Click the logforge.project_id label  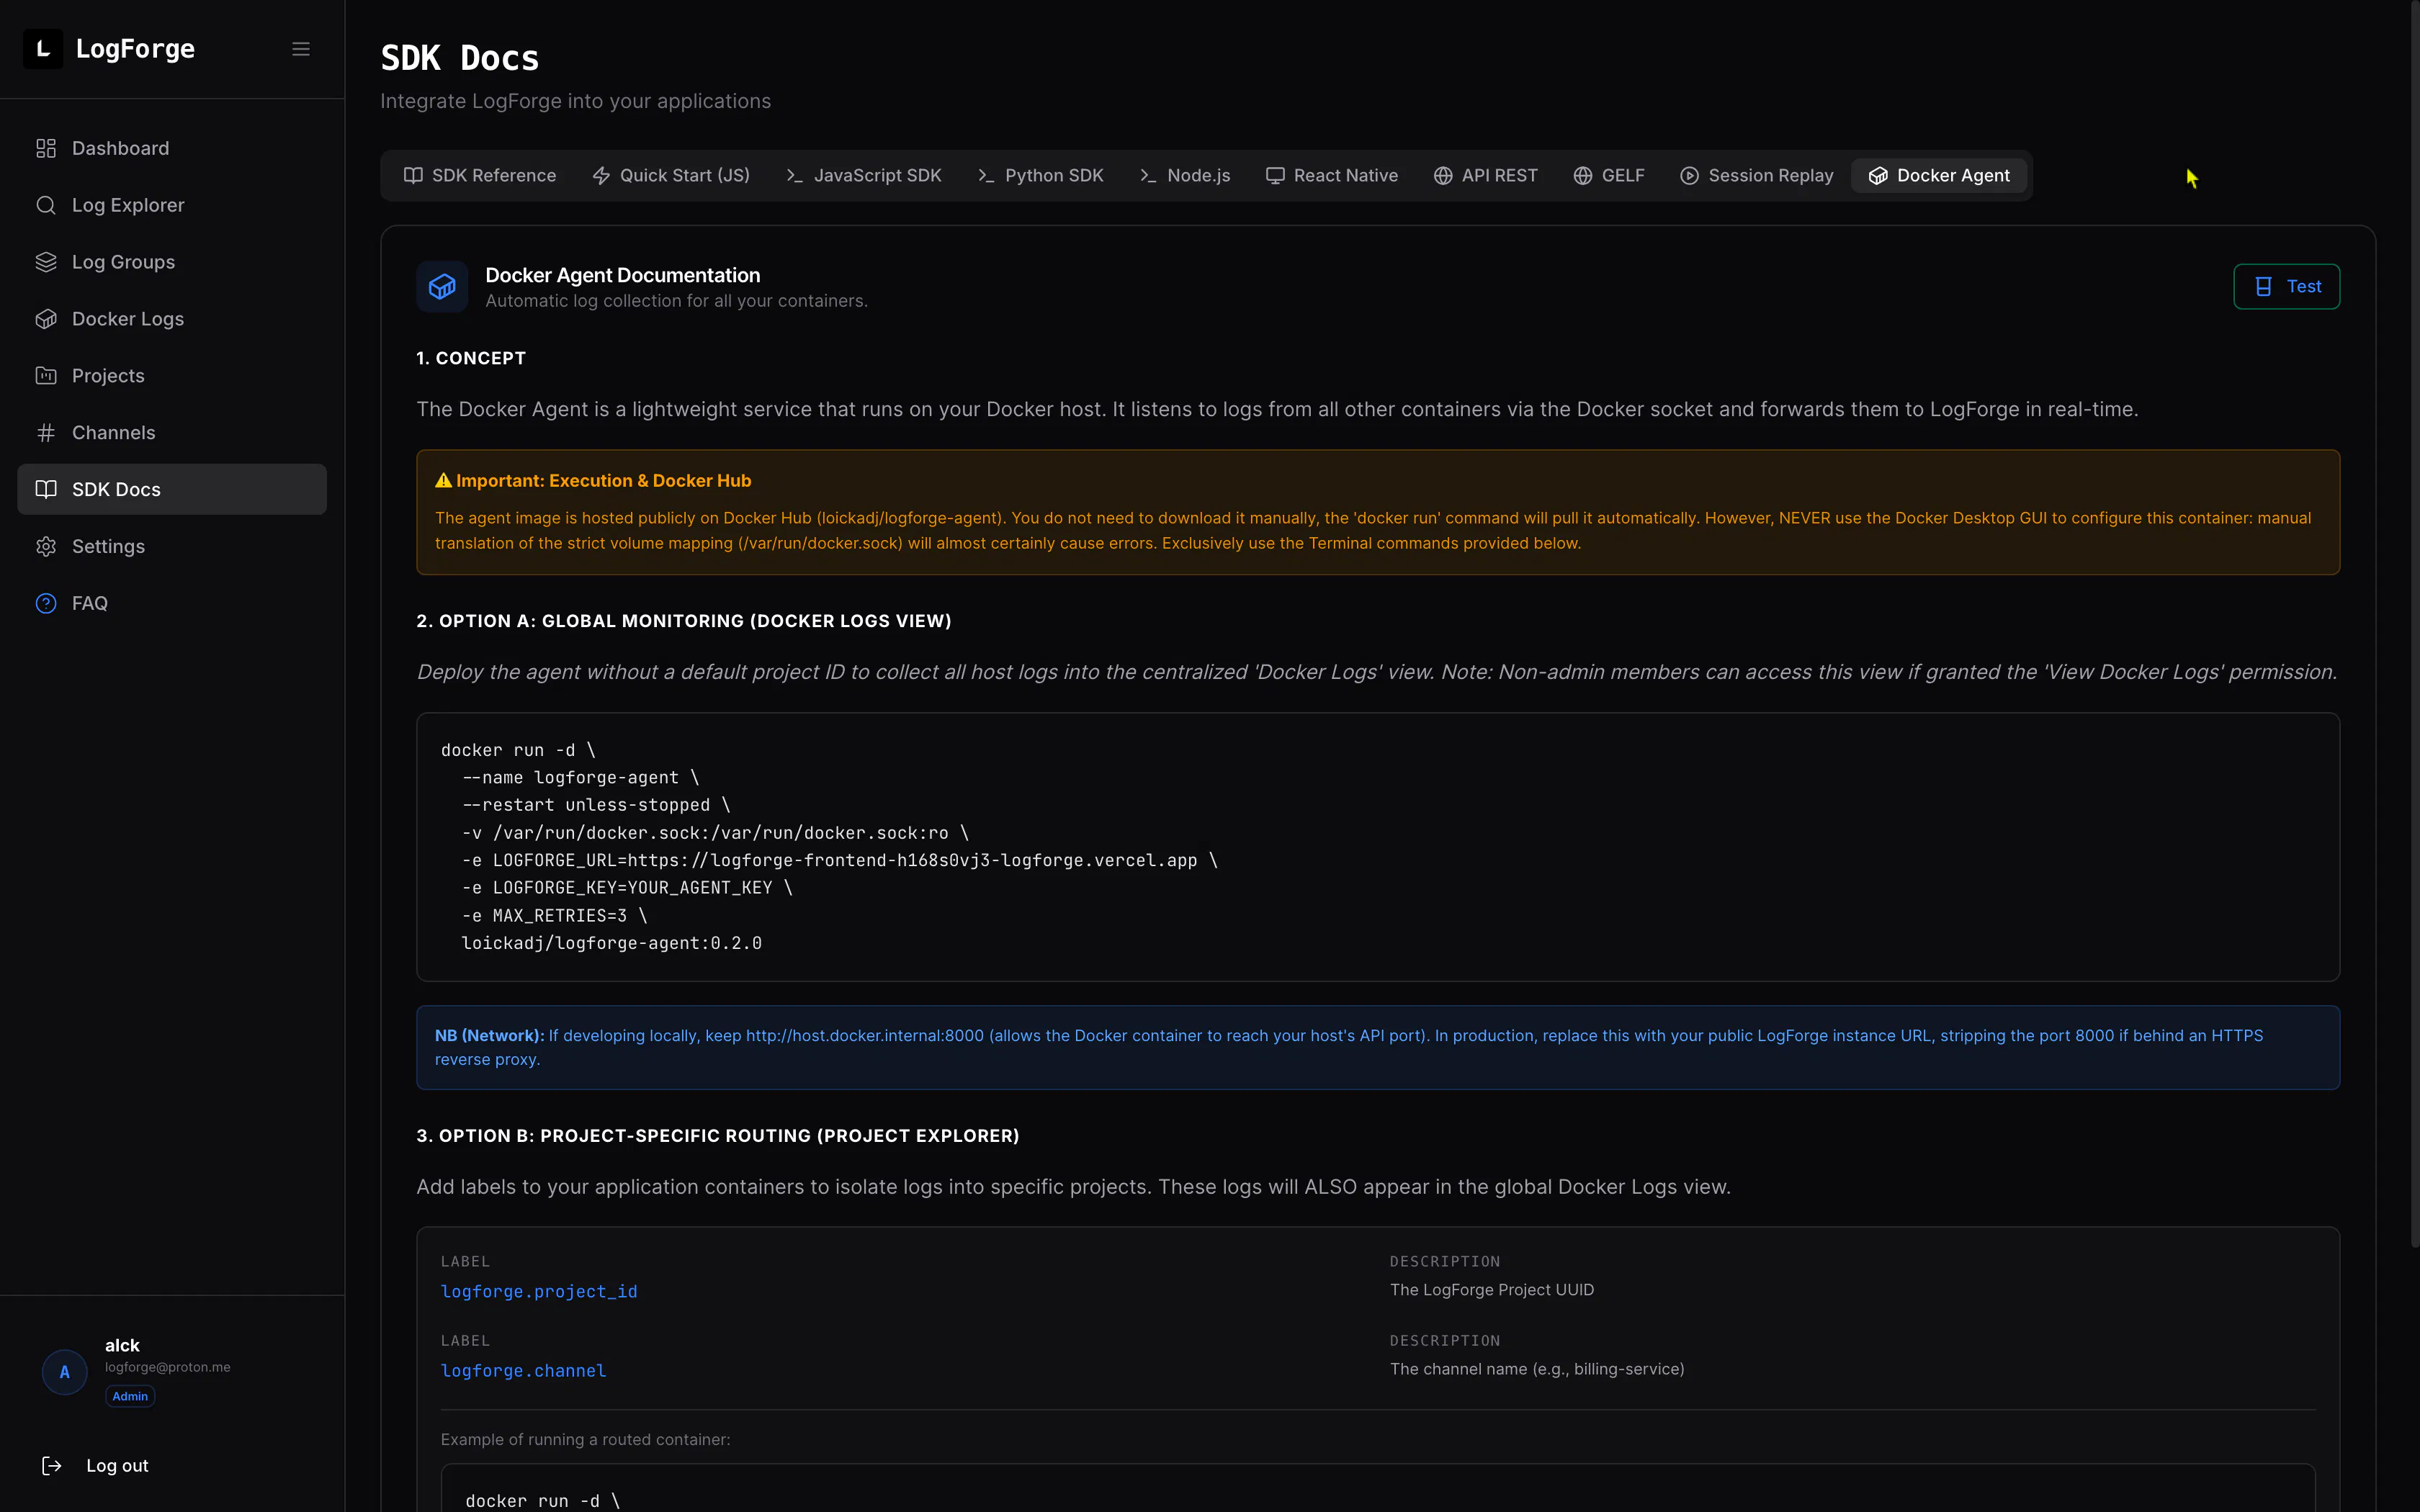539,1291
